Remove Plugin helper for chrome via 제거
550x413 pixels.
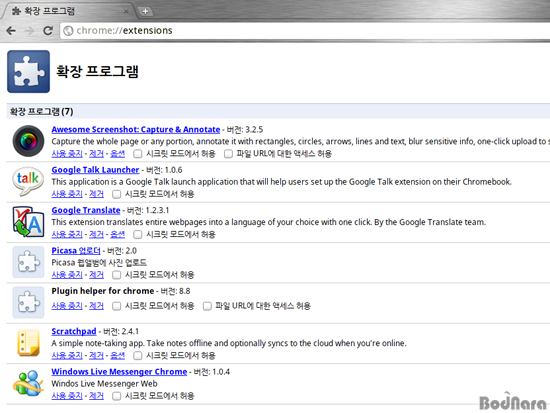point(96,306)
